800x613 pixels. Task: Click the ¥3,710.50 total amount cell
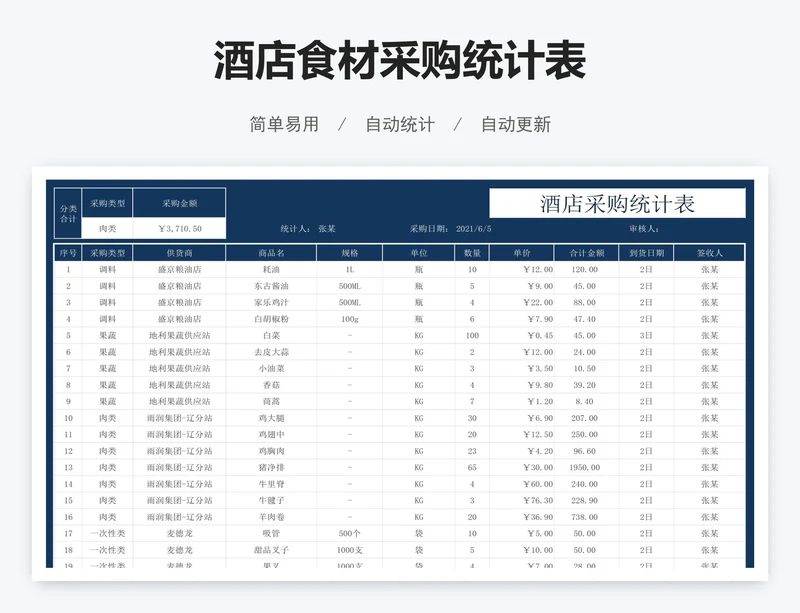(179, 228)
